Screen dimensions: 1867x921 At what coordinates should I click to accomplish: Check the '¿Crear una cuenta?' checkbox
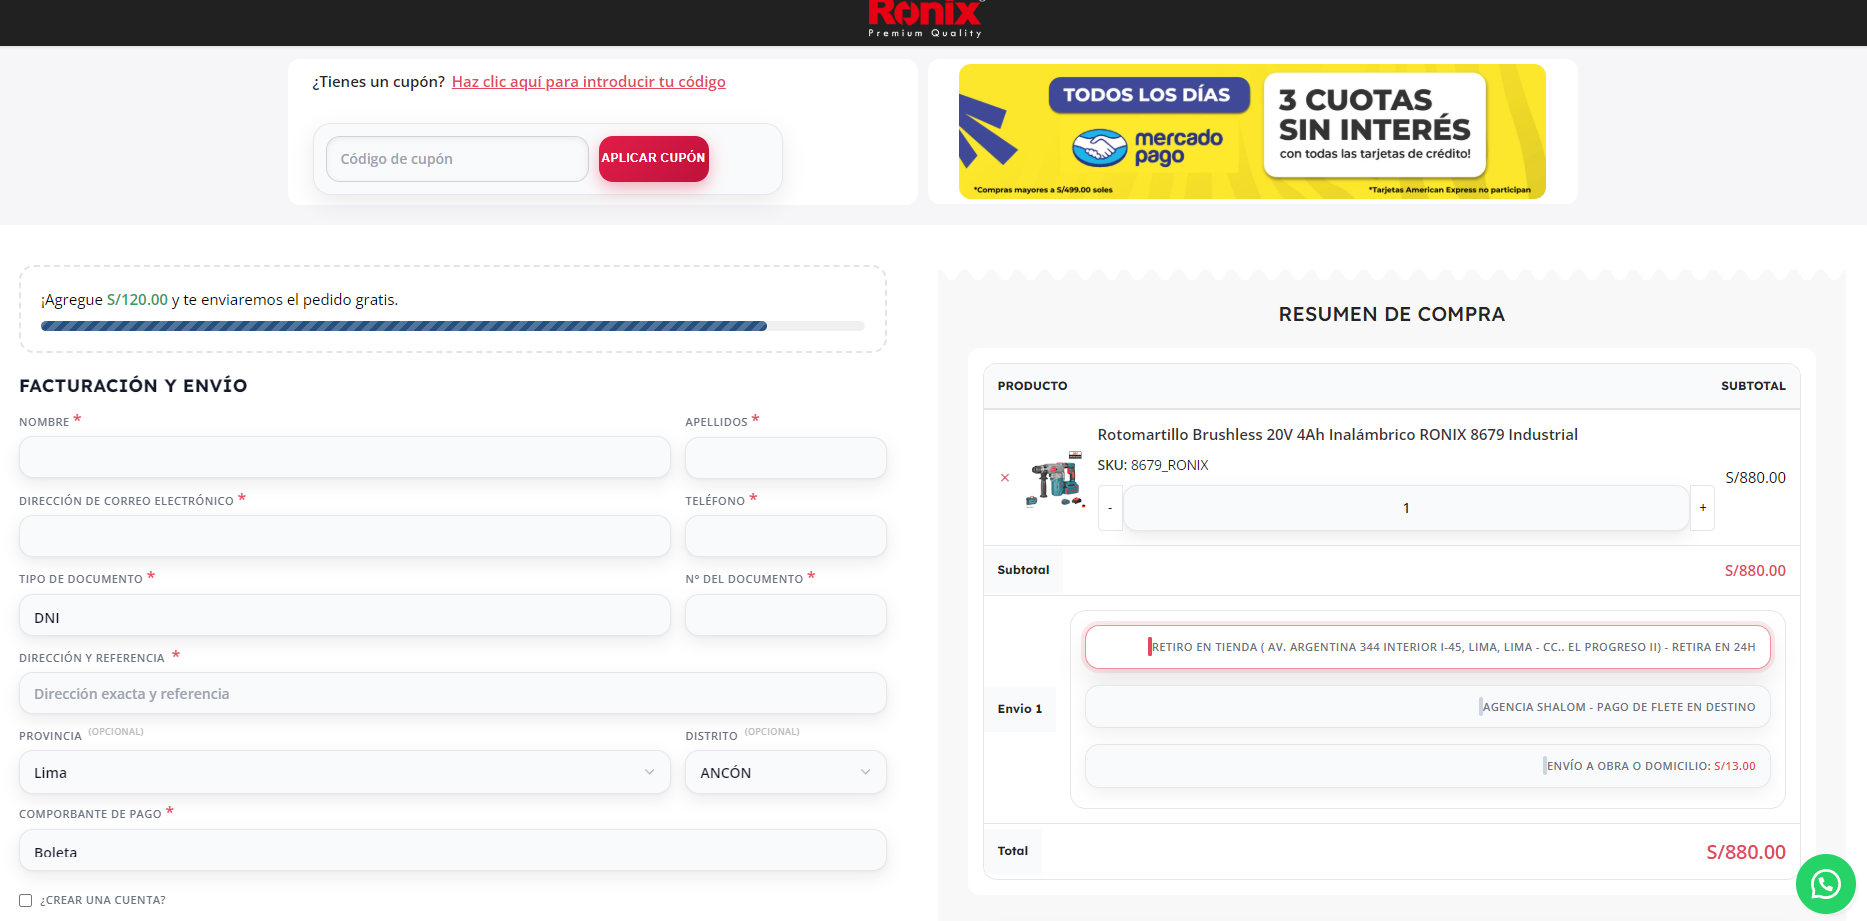[26, 900]
